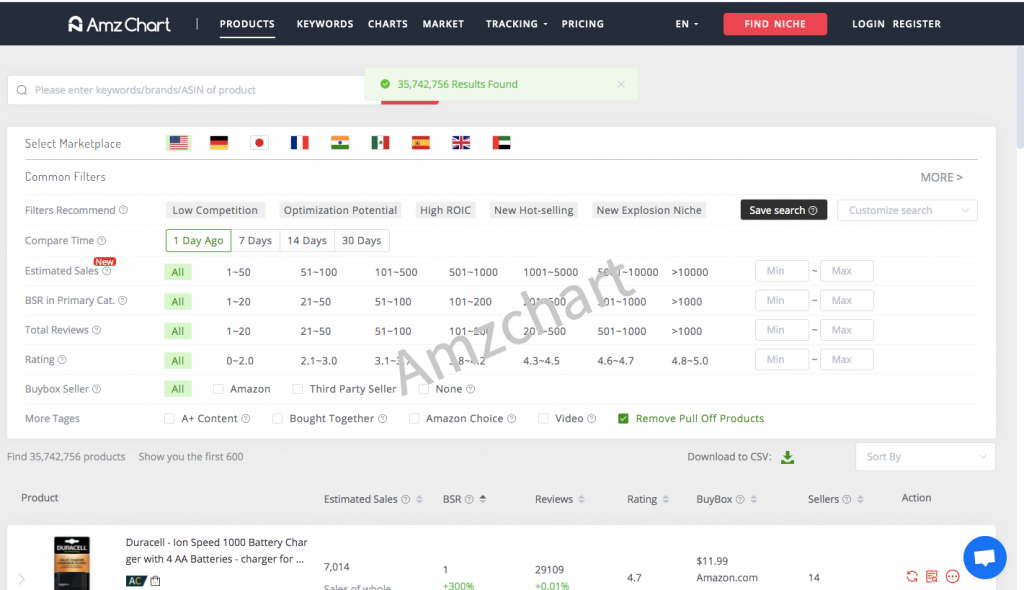This screenshot has height=590, width=1024.
Task: Open the Sort By dropdown
Action: click(x=925, y=457)
